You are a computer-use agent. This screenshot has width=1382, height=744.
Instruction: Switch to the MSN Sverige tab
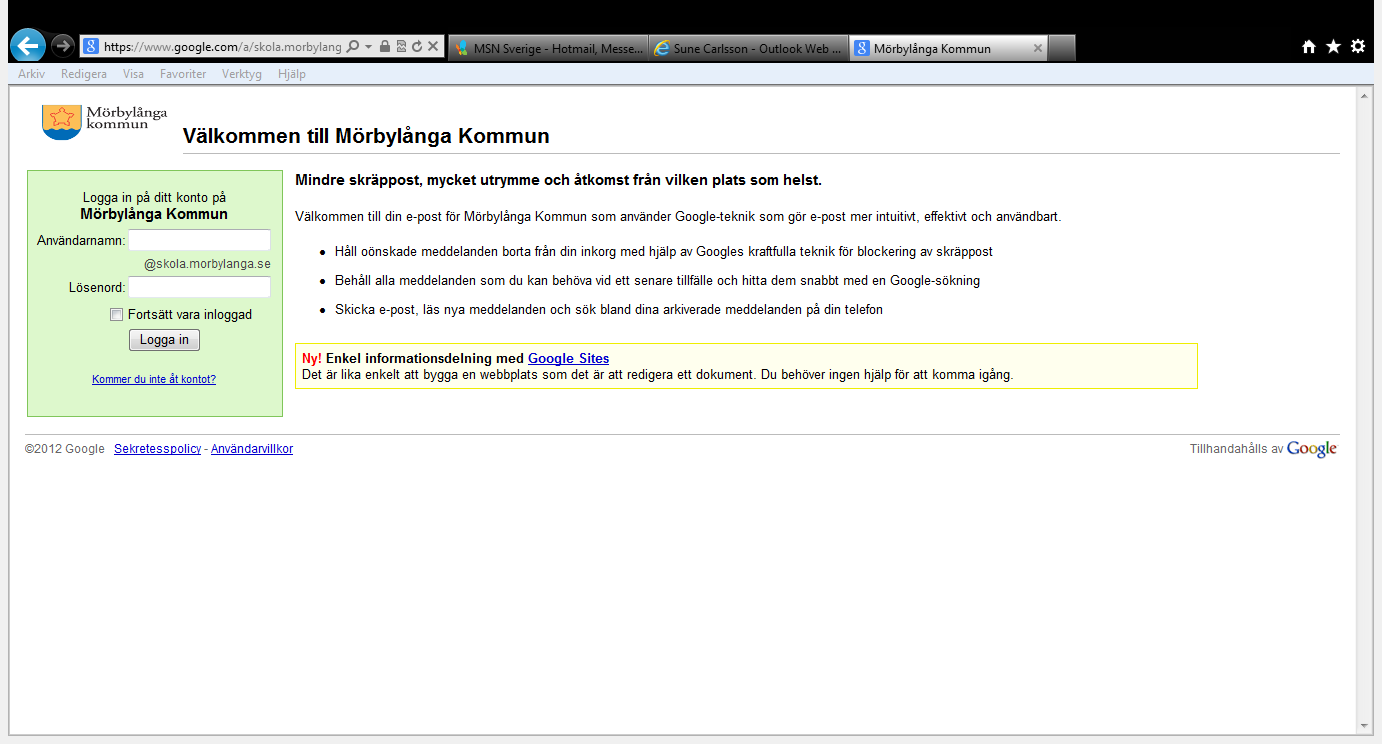[548, 48]
